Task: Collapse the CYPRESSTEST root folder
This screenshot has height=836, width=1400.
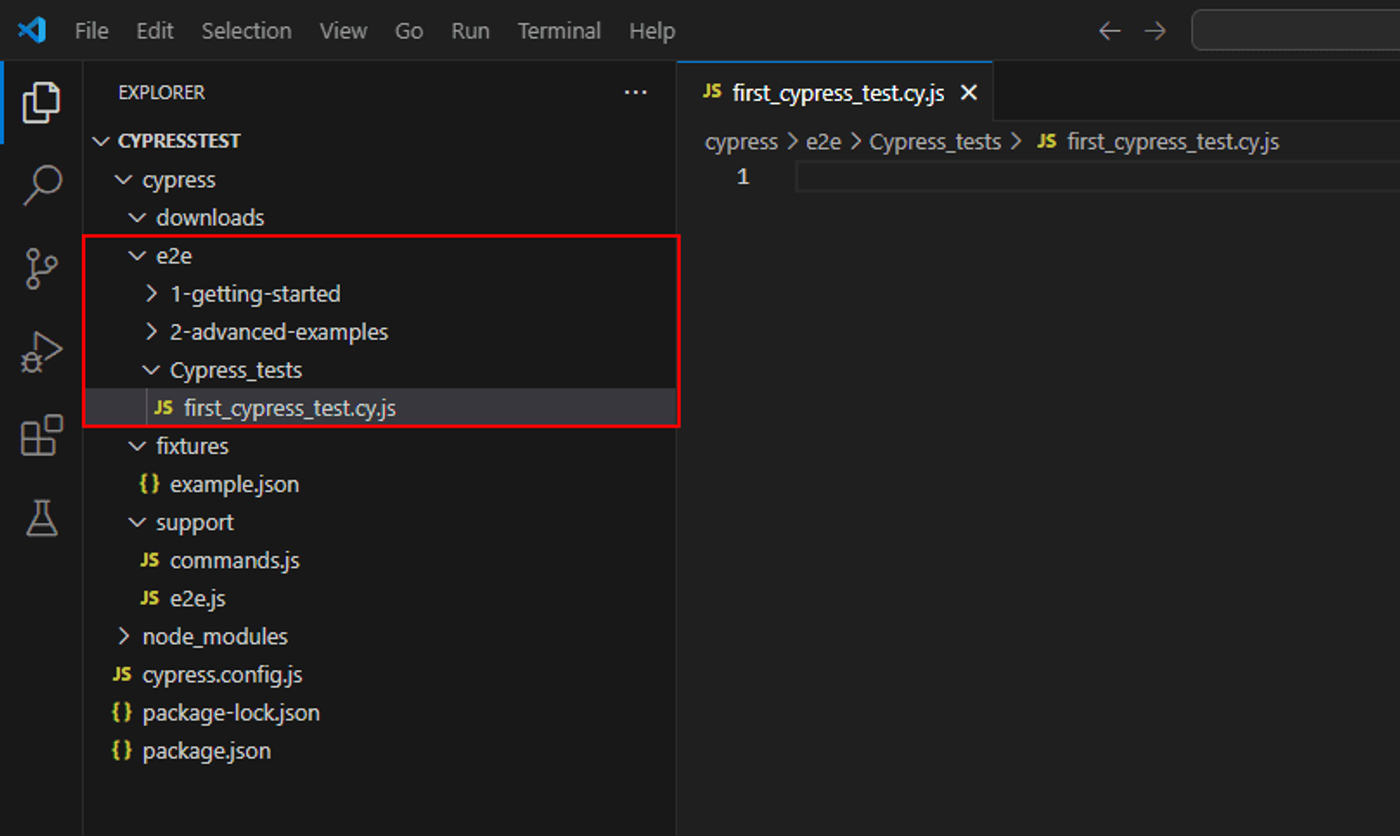Action: click(x=100, y=141)
